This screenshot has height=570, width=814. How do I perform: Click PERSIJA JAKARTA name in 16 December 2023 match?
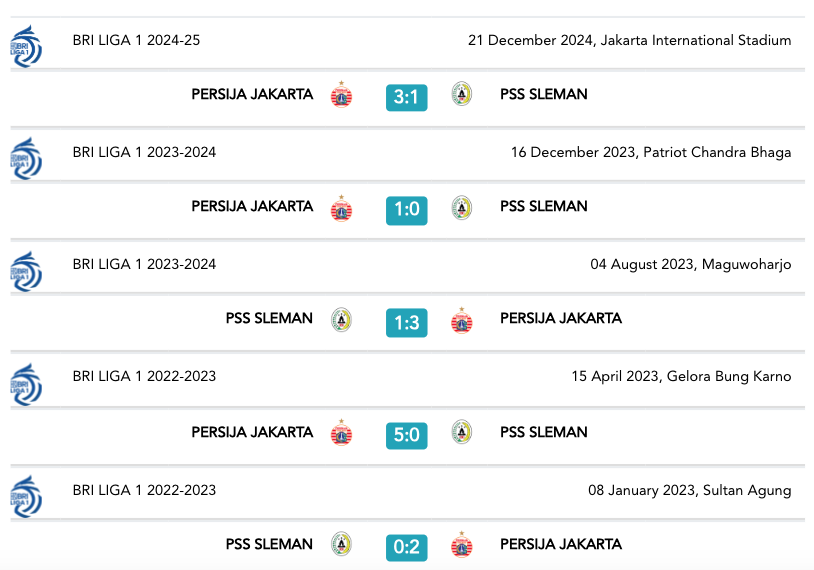pos(252,206)
